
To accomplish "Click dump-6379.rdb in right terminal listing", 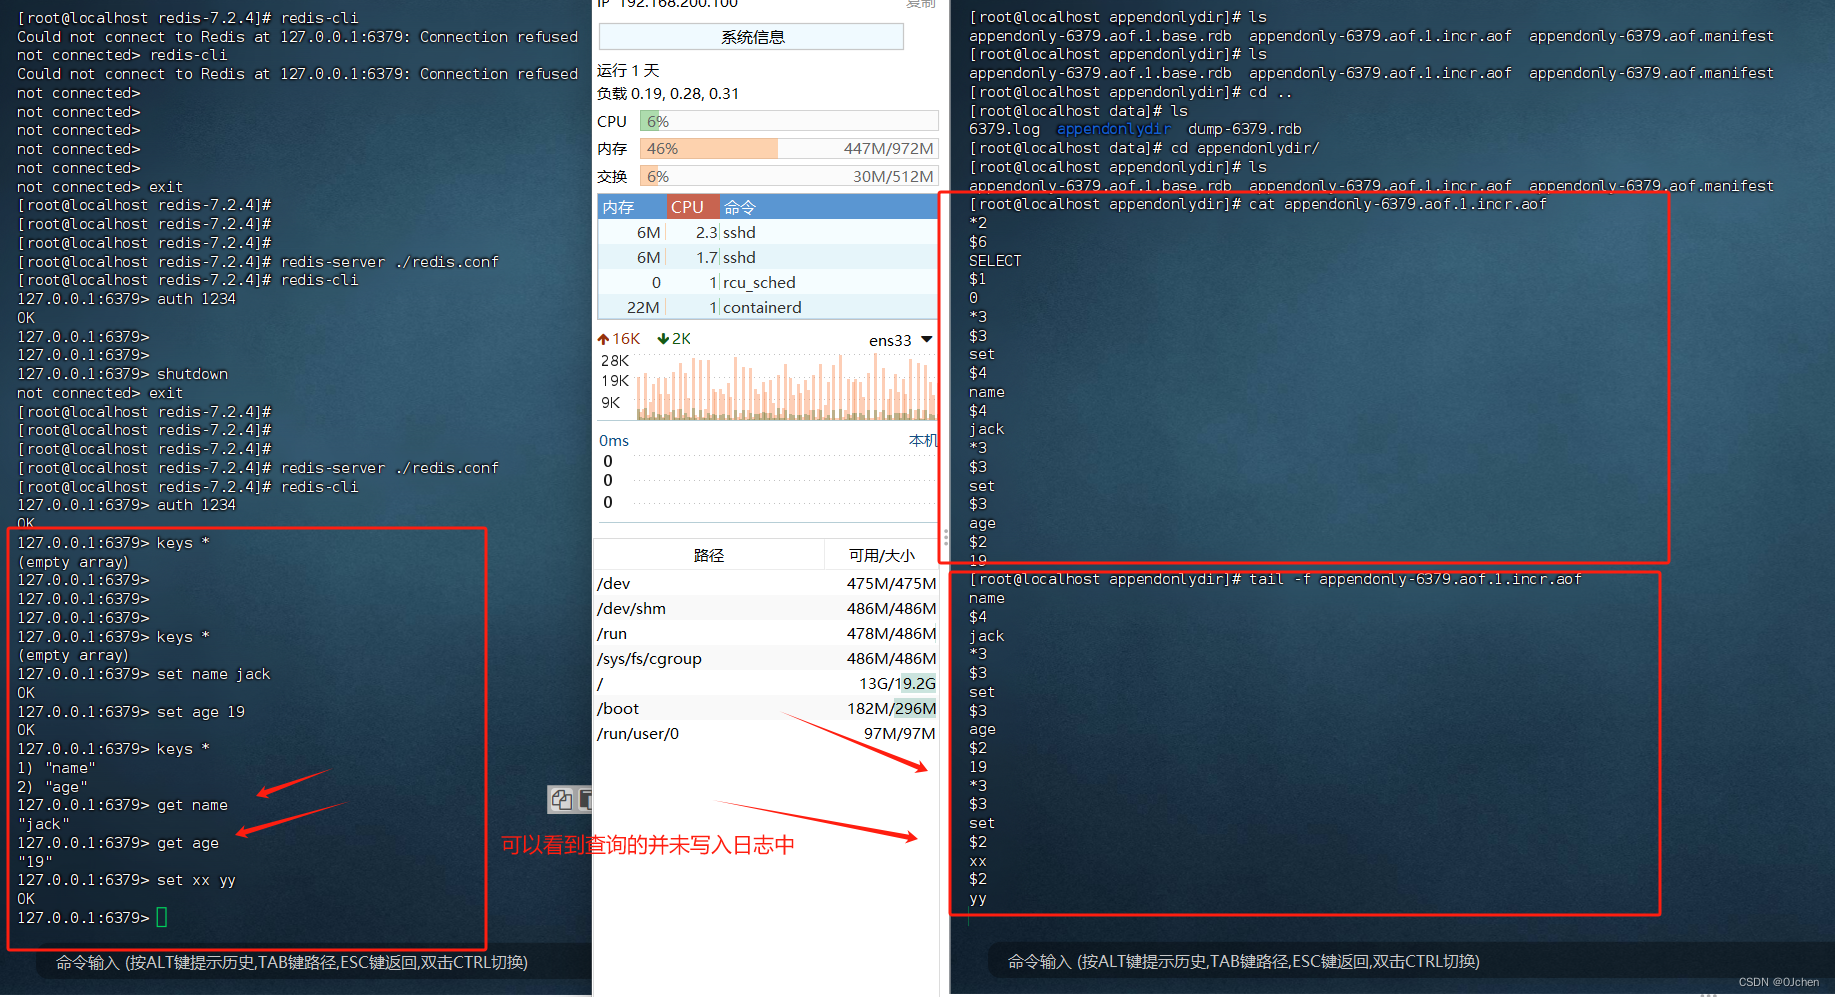I will 1244,129.
